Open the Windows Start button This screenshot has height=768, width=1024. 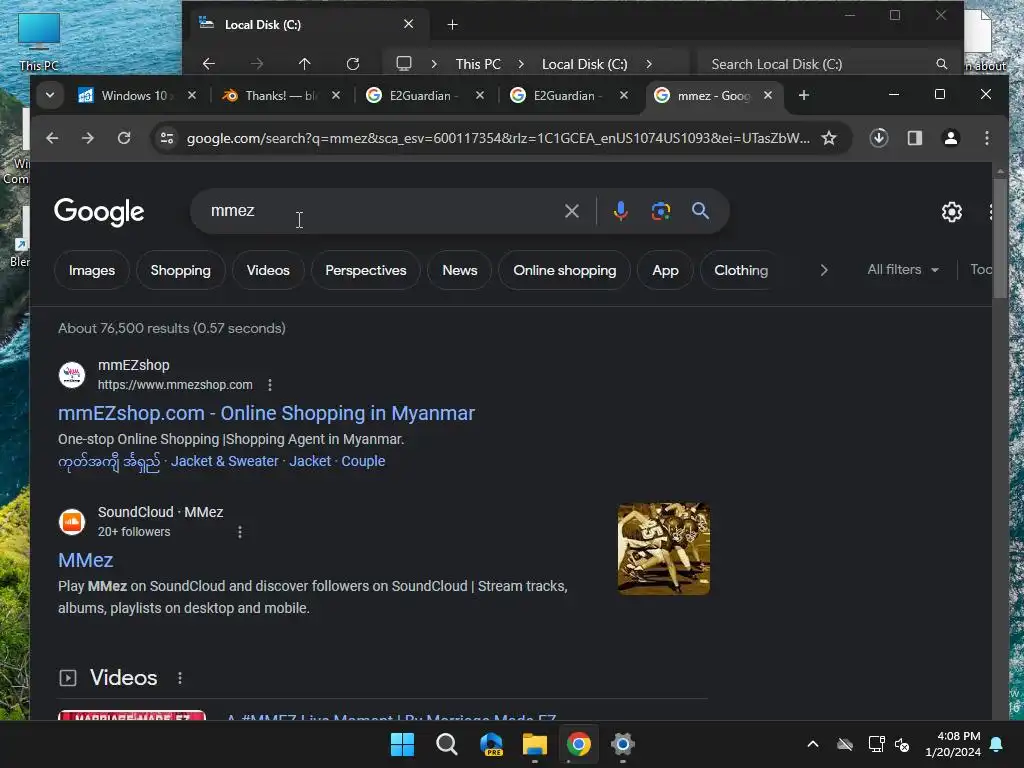click(x=402, y=744)
